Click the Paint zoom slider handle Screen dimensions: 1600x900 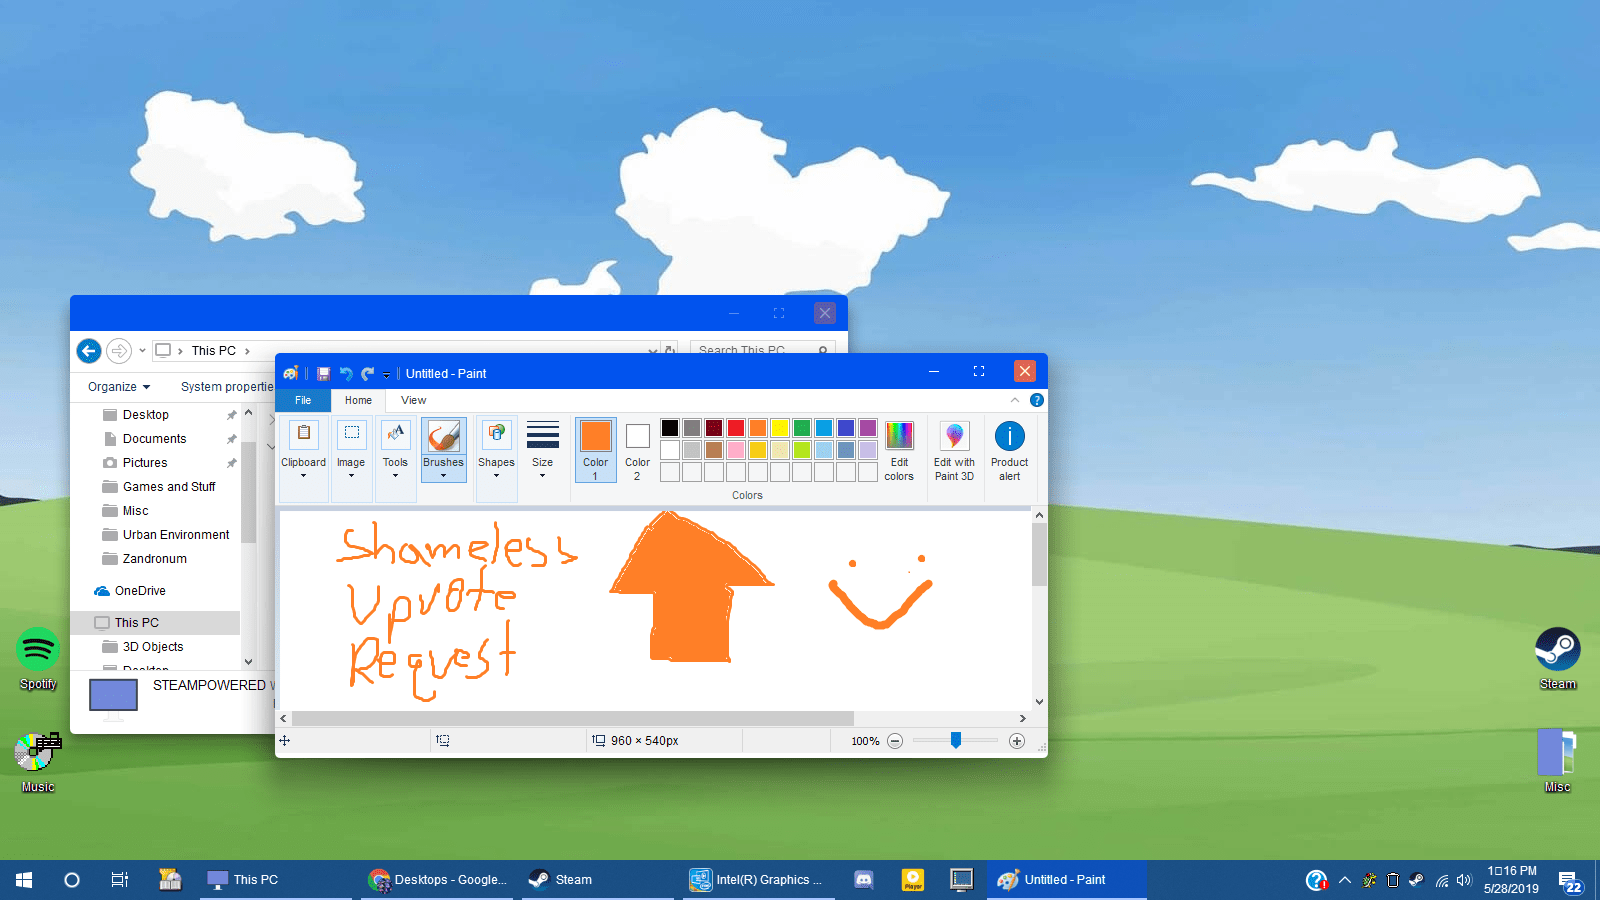click(956, 740)
